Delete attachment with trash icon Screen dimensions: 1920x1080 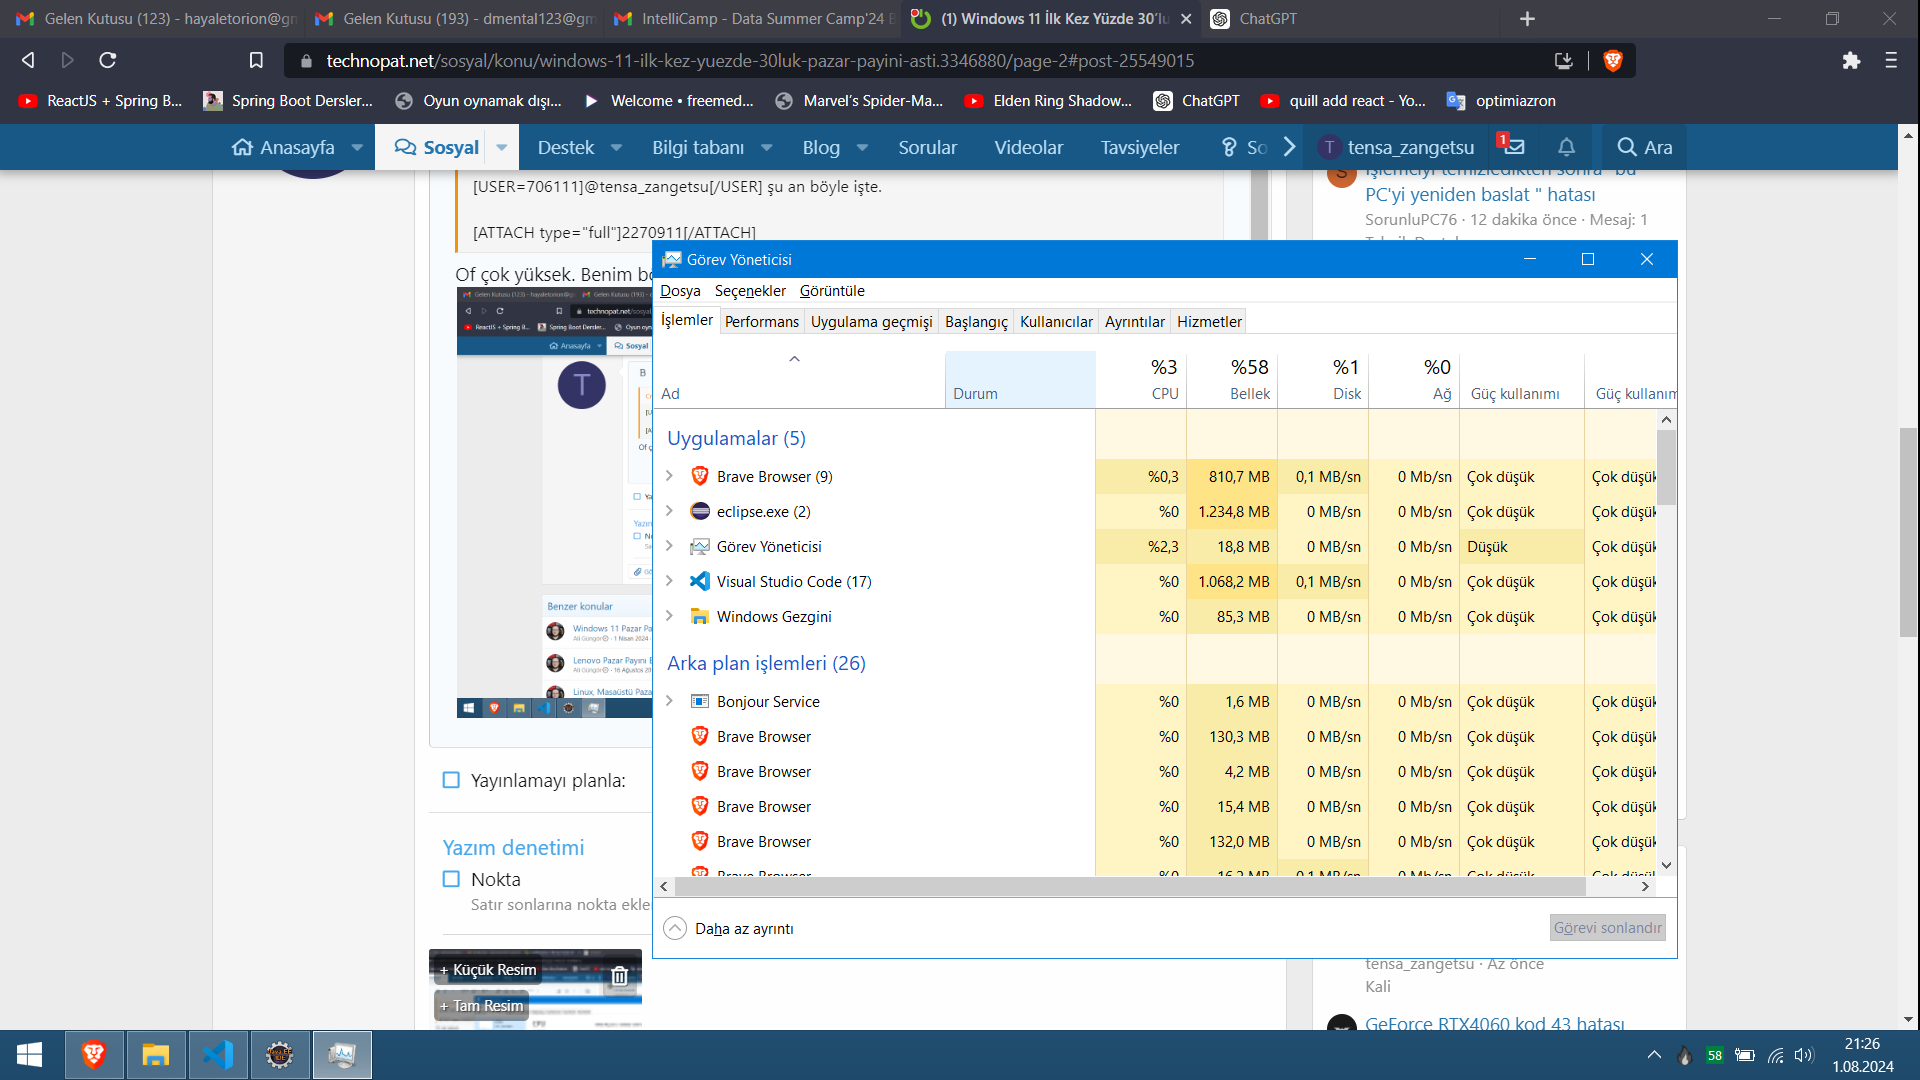tap(619, 976)
